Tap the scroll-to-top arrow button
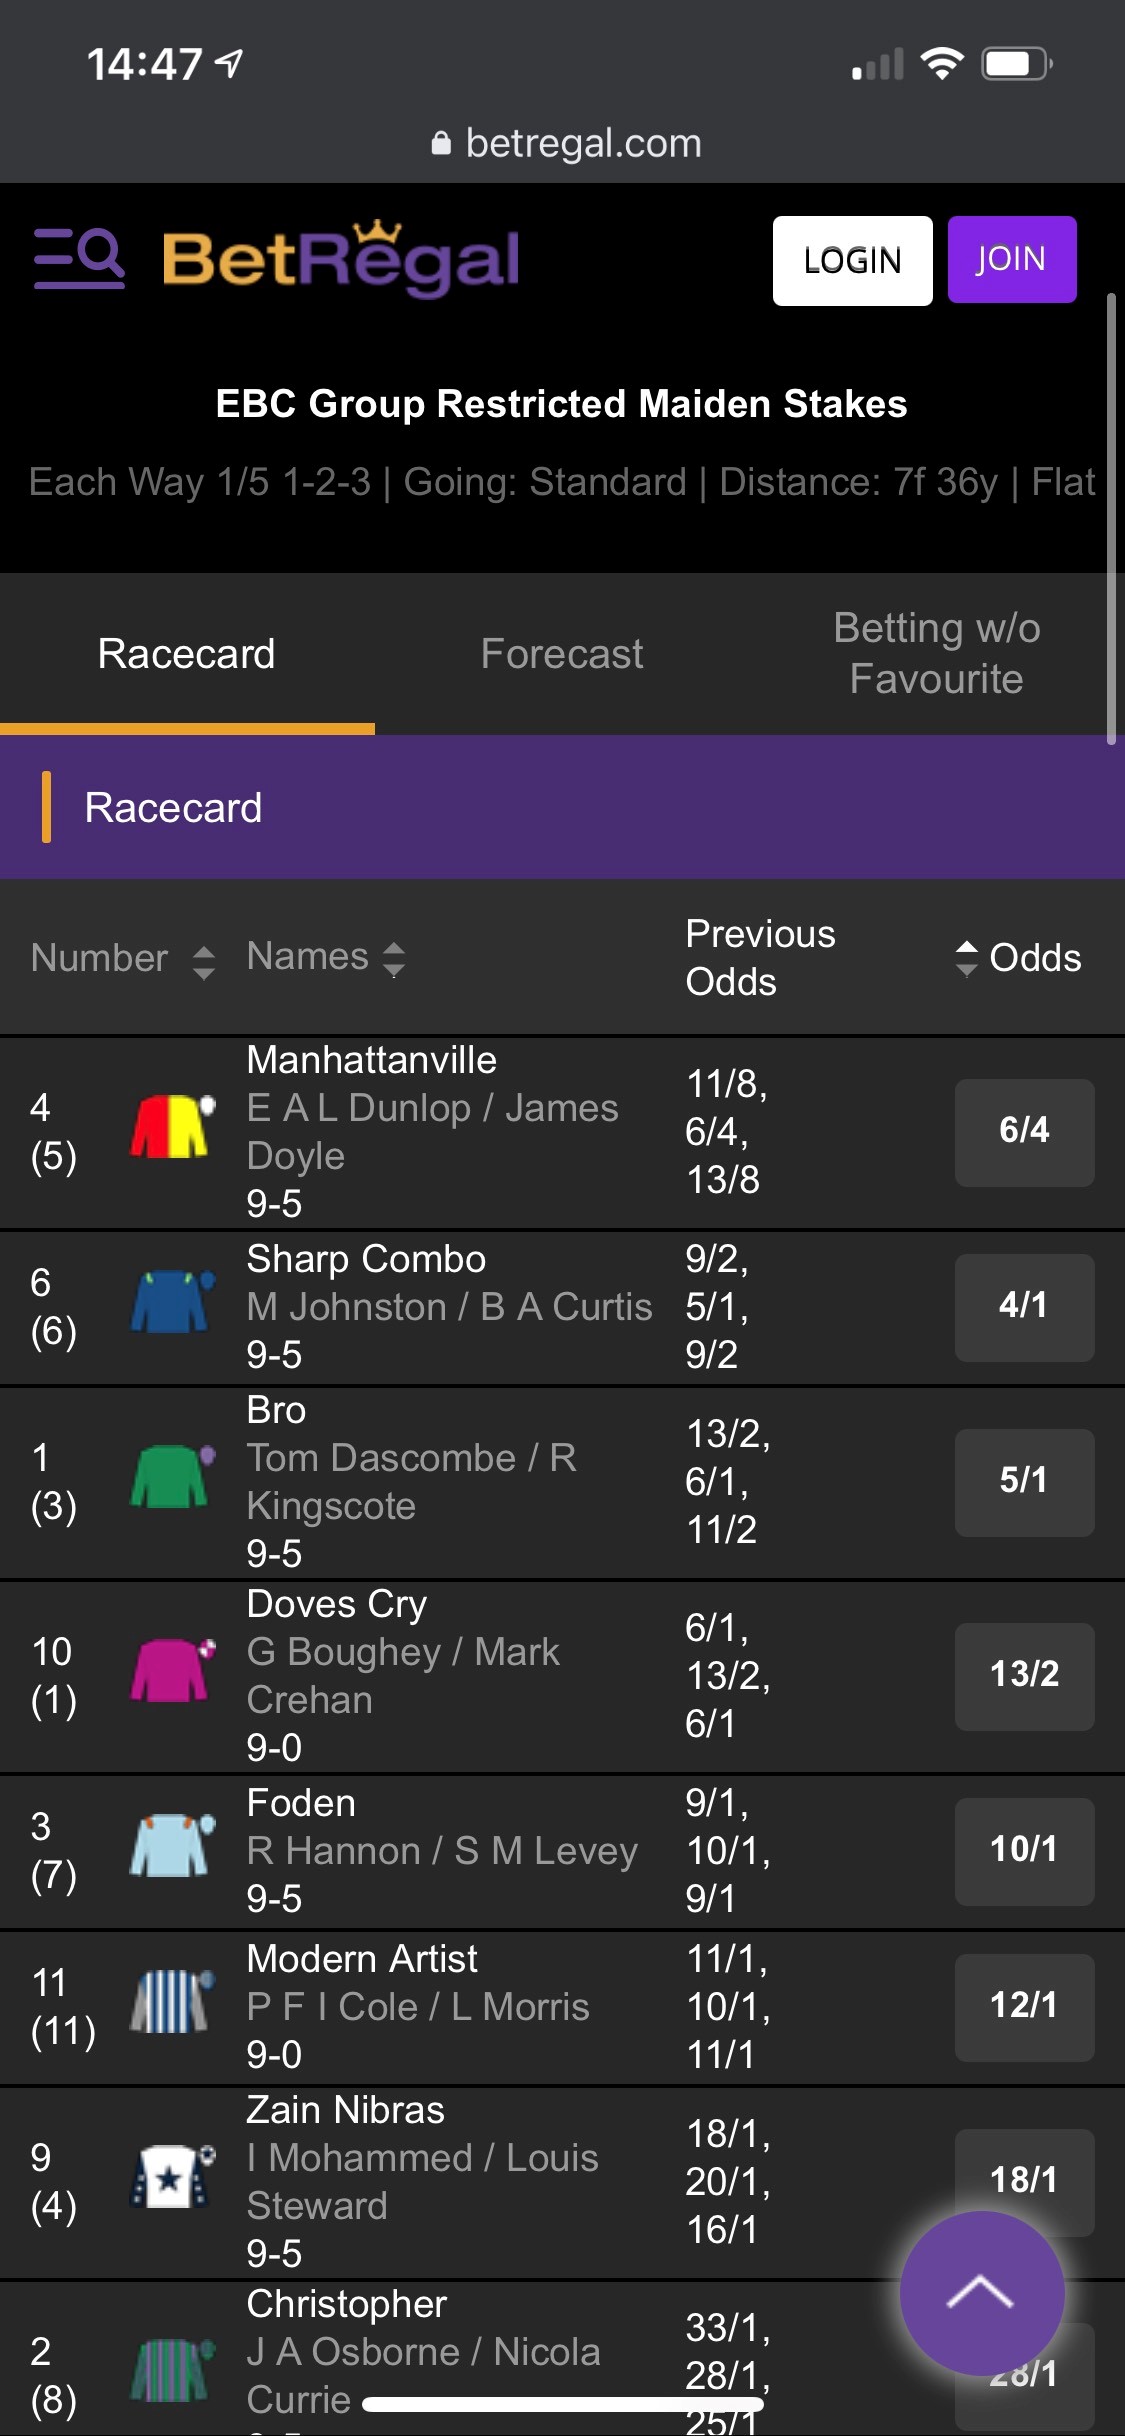Screen dimensions: 1125x2436 [x=981, y=2292]
